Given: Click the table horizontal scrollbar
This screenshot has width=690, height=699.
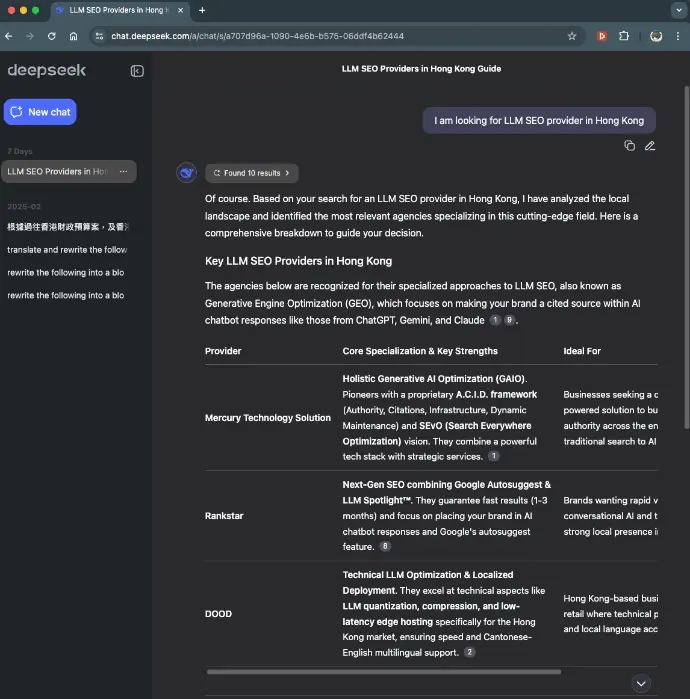Looking at the screenshot, I should coord(384,671).
